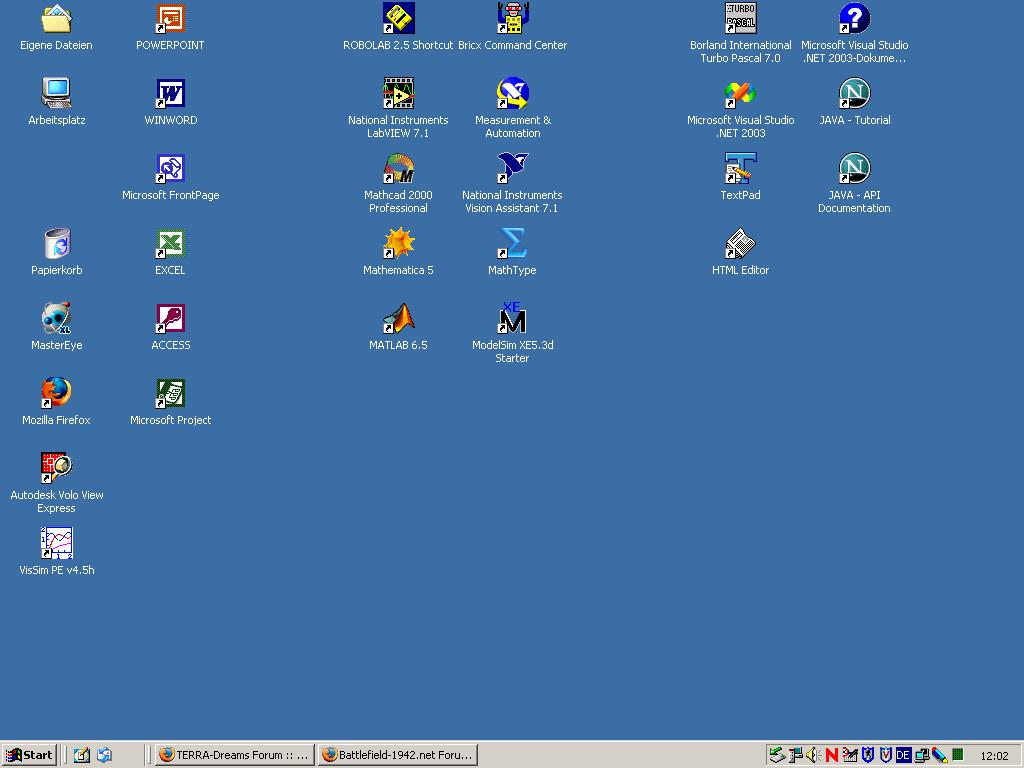Select the Autodesk Volo View Express shortcut
The image size is (1024, 768).
point(56,468)
